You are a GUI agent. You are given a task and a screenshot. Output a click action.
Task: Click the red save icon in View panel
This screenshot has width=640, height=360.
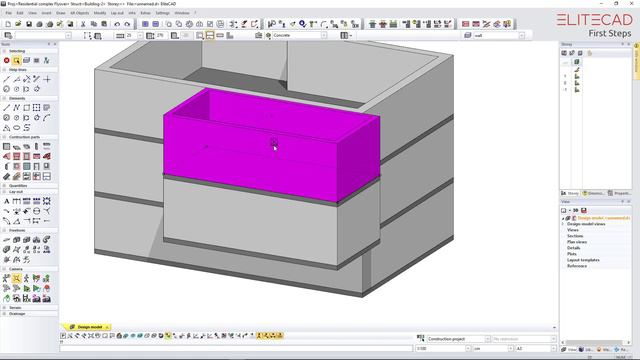[x=584, y=210]
